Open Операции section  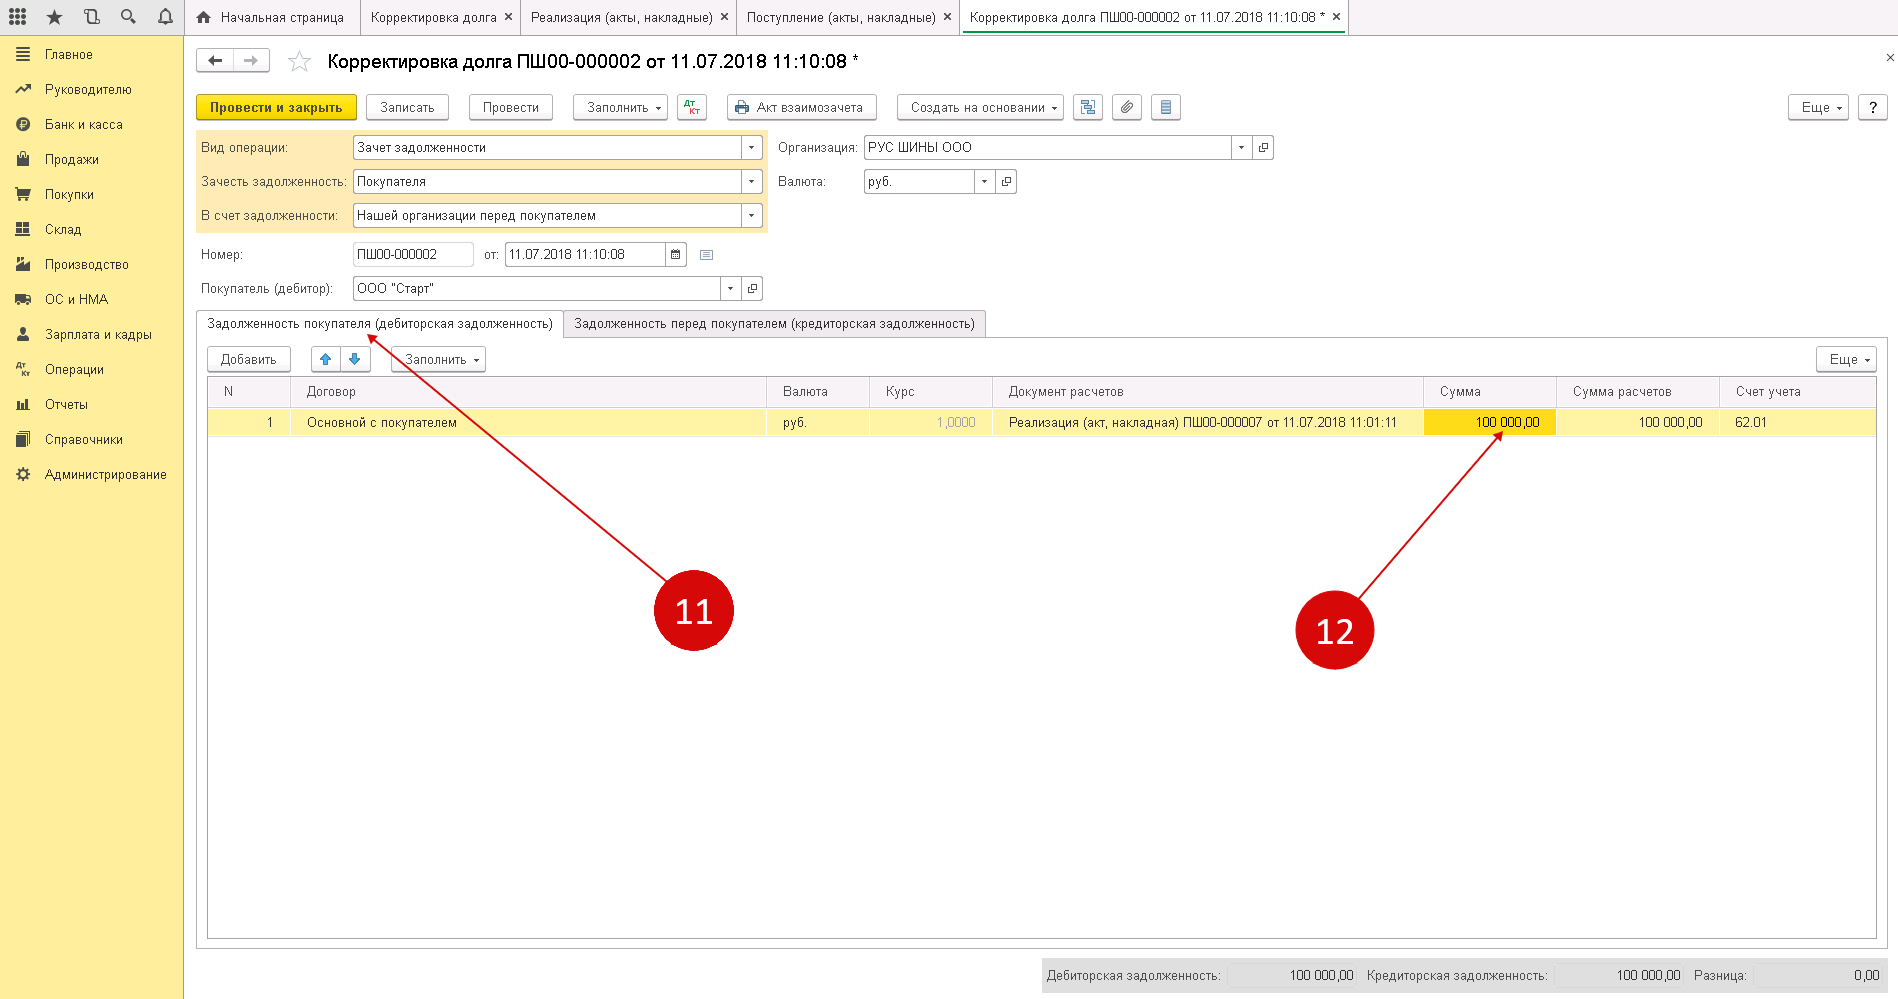pos(74,370)
